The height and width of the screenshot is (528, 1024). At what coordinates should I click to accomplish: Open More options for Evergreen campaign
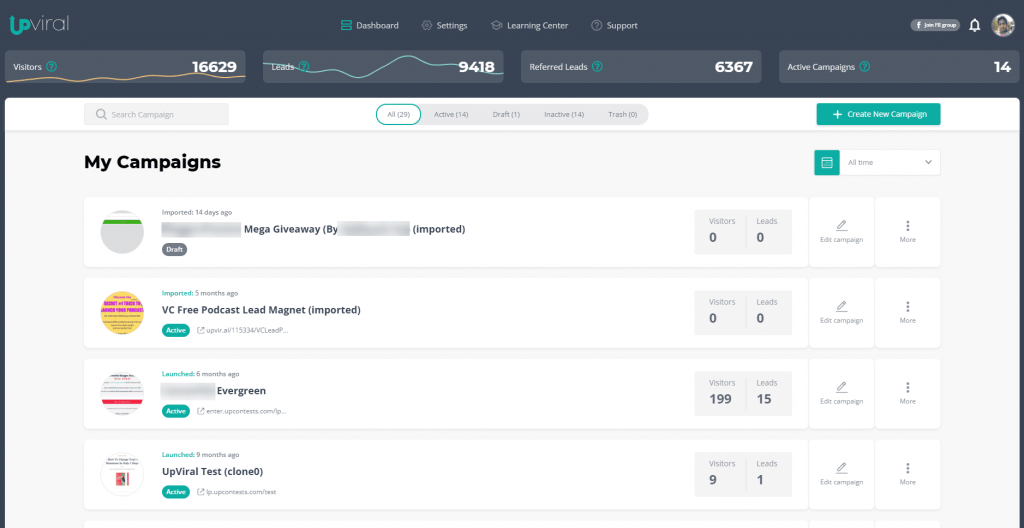907,393
